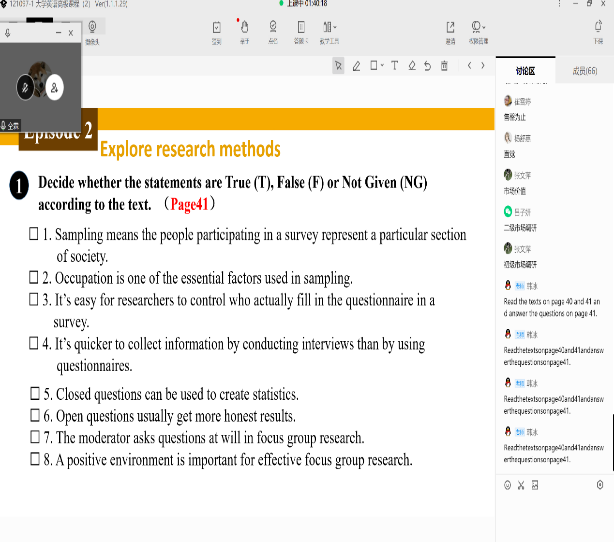This screenshot has height=542, width=614.
Task: Switch to the 成员(66) members tab
Action: [x=585, y=71]
